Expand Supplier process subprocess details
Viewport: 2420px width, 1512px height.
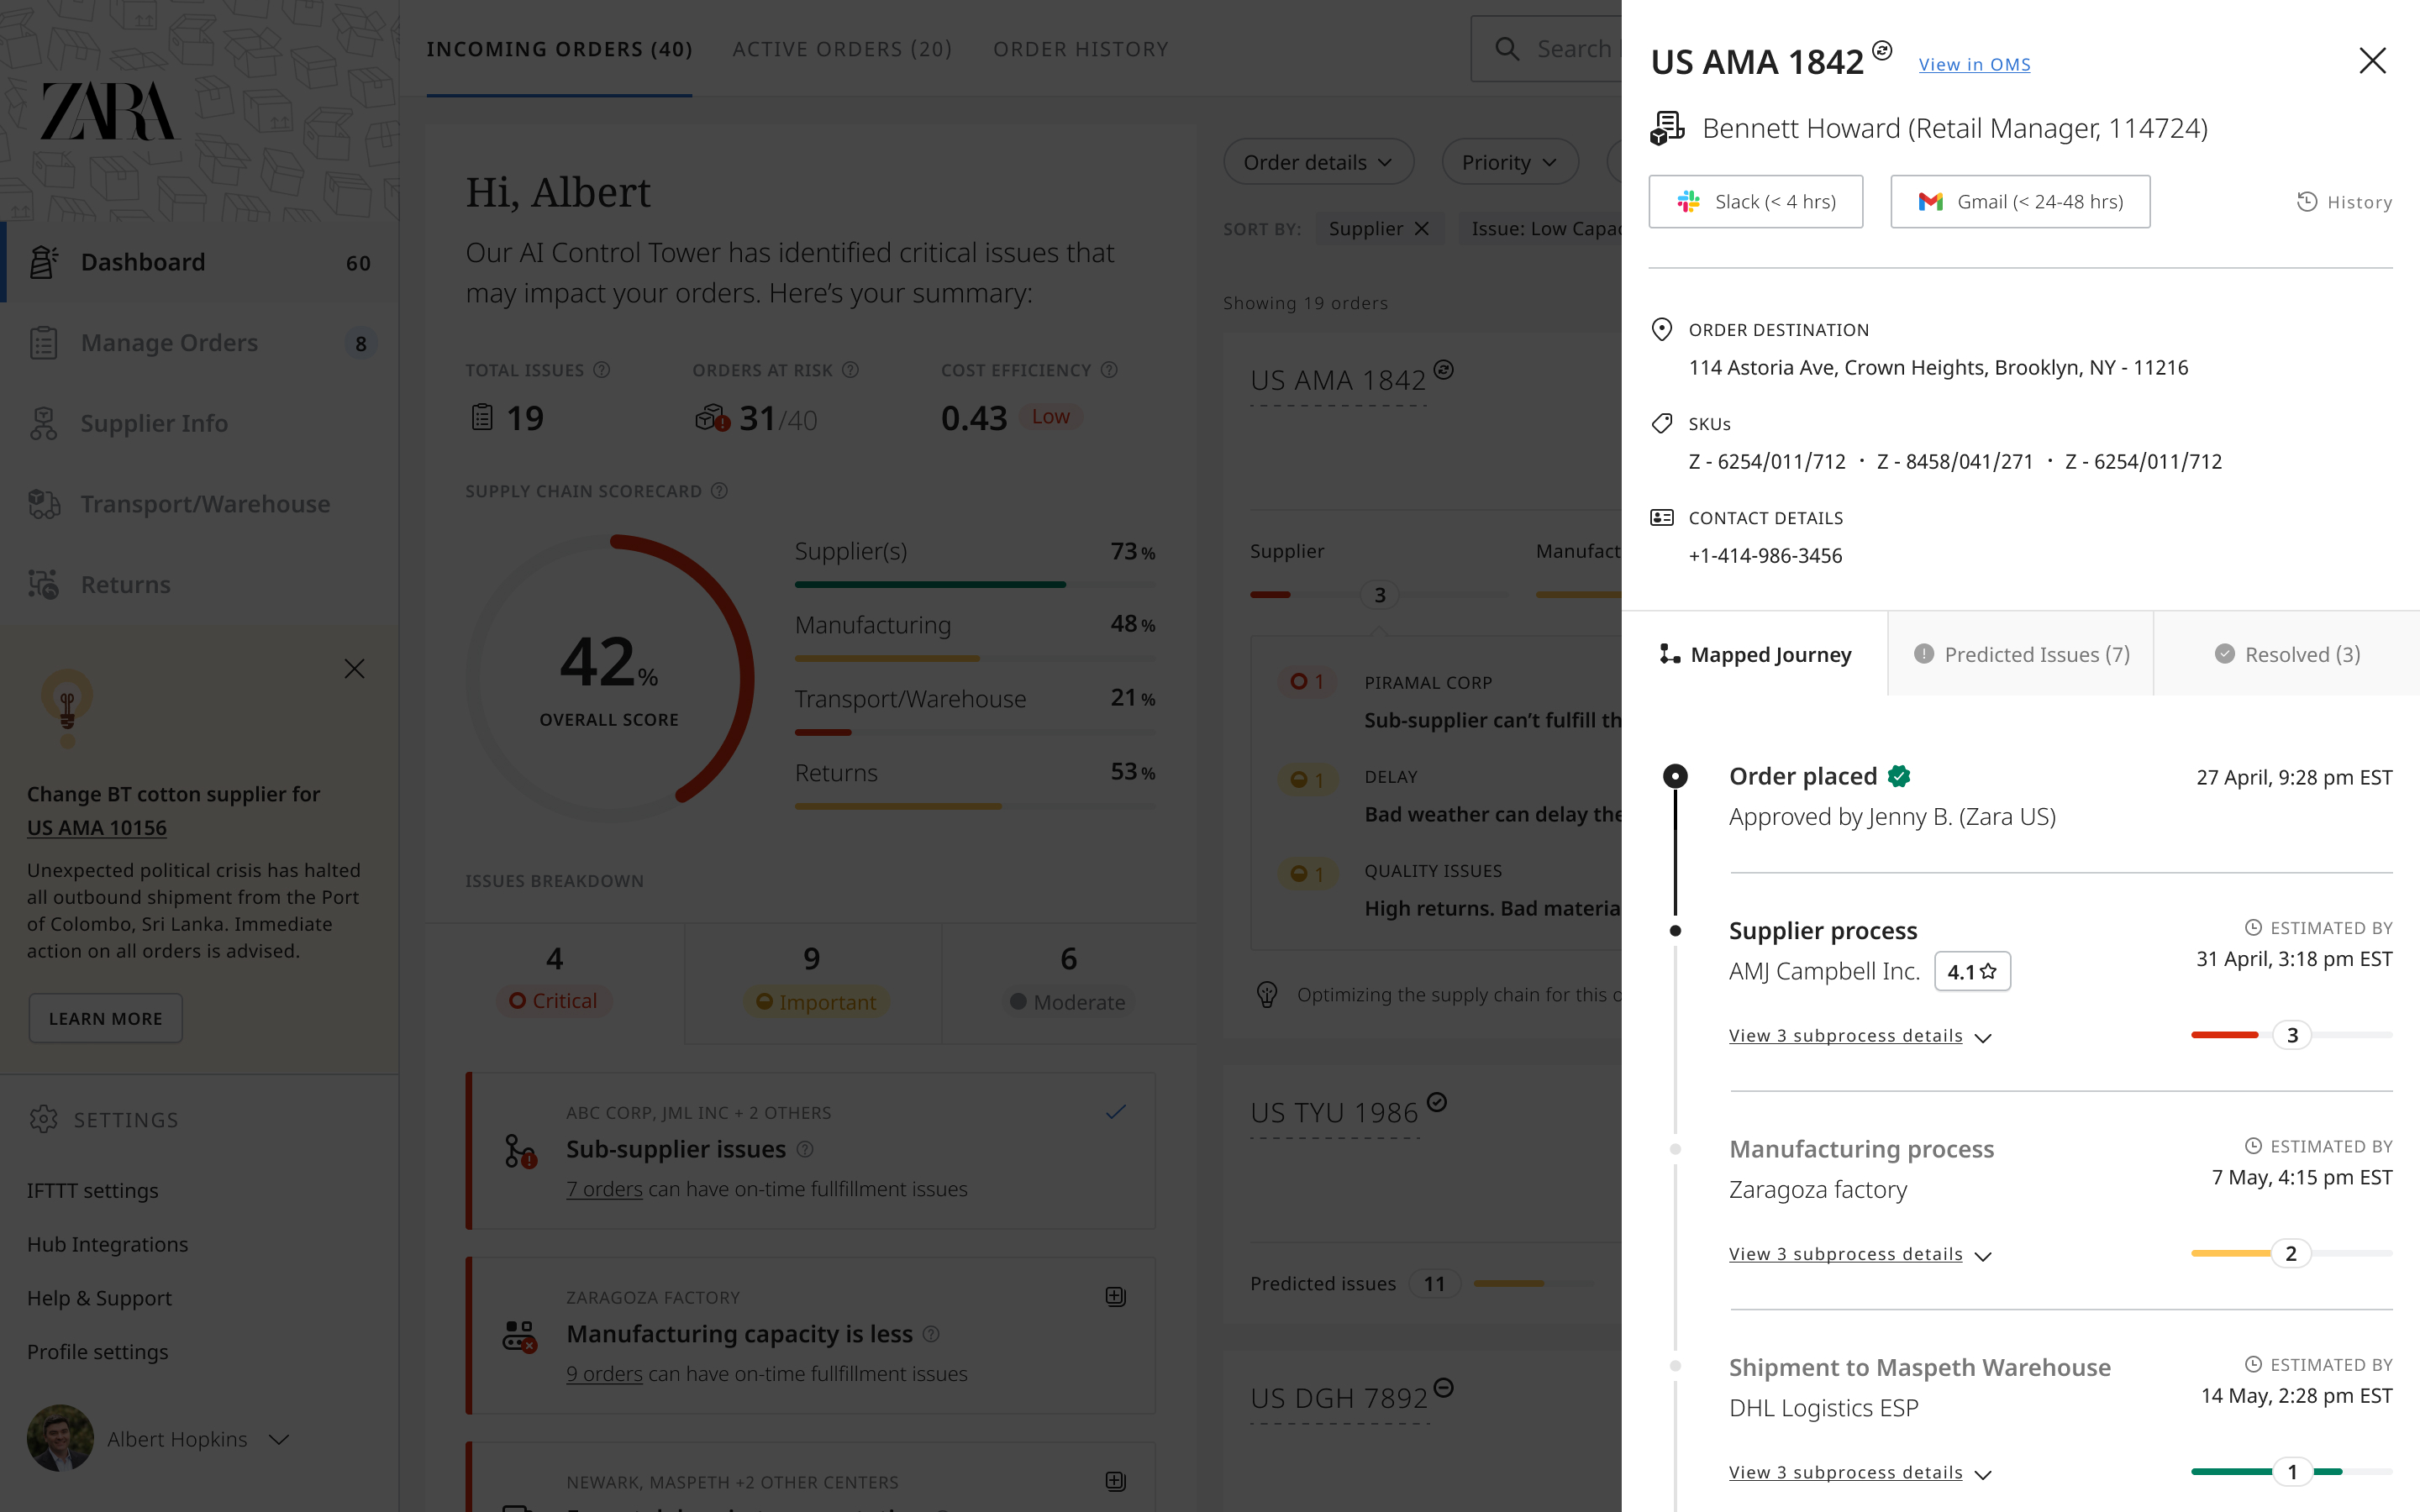pos(1861,1036)
